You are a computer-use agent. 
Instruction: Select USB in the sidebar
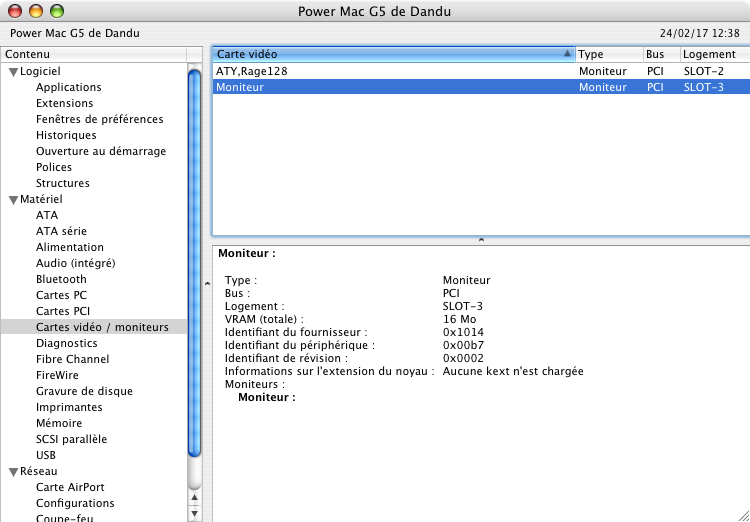point(45,455)
